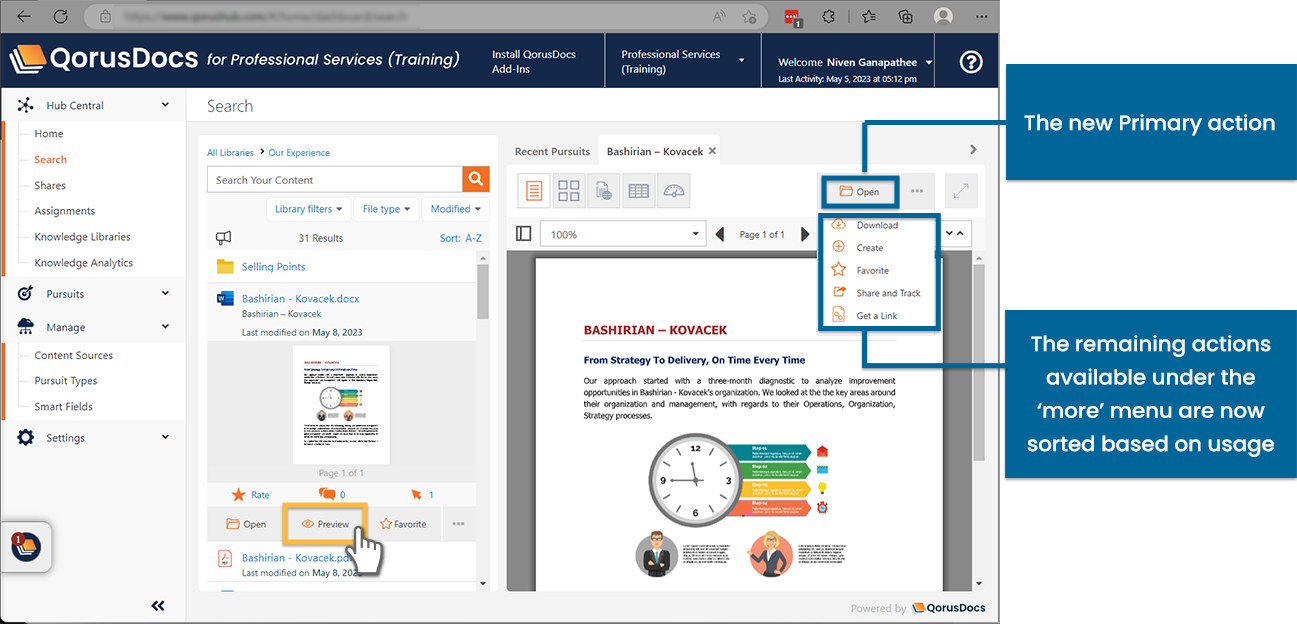Open the gauge analytics view icon
This screenshot has width=1297, height=624.
(673, 191)
